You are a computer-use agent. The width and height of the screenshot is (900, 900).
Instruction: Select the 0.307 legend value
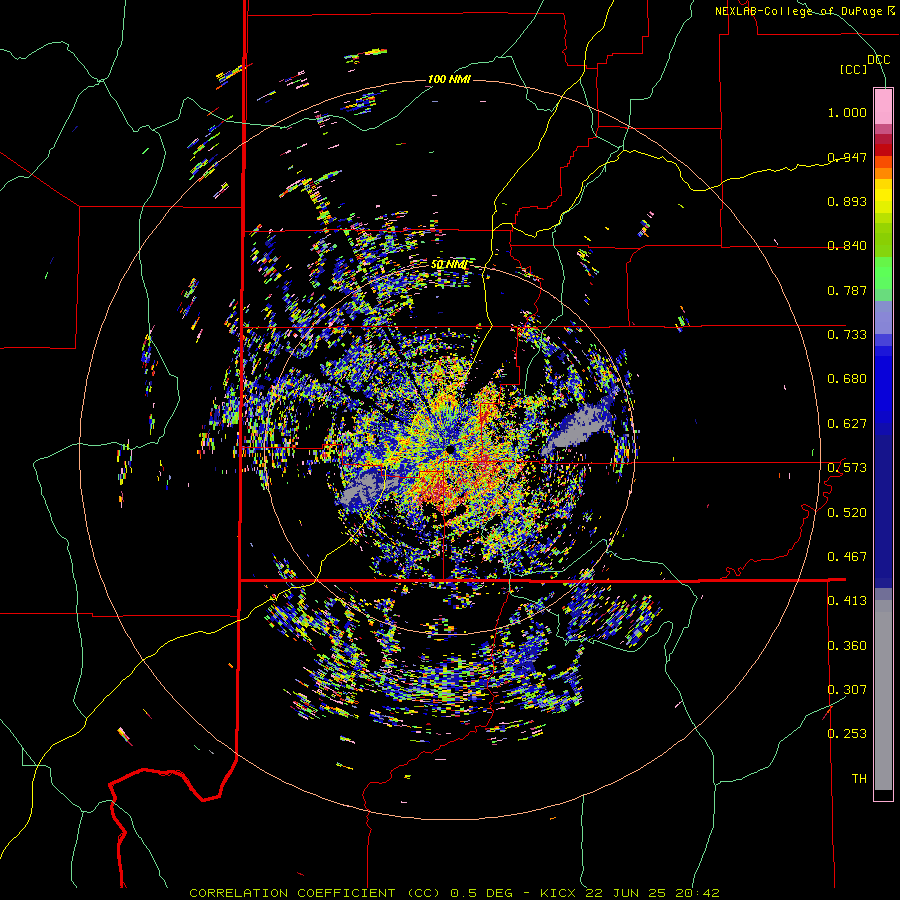click(847, 690)
